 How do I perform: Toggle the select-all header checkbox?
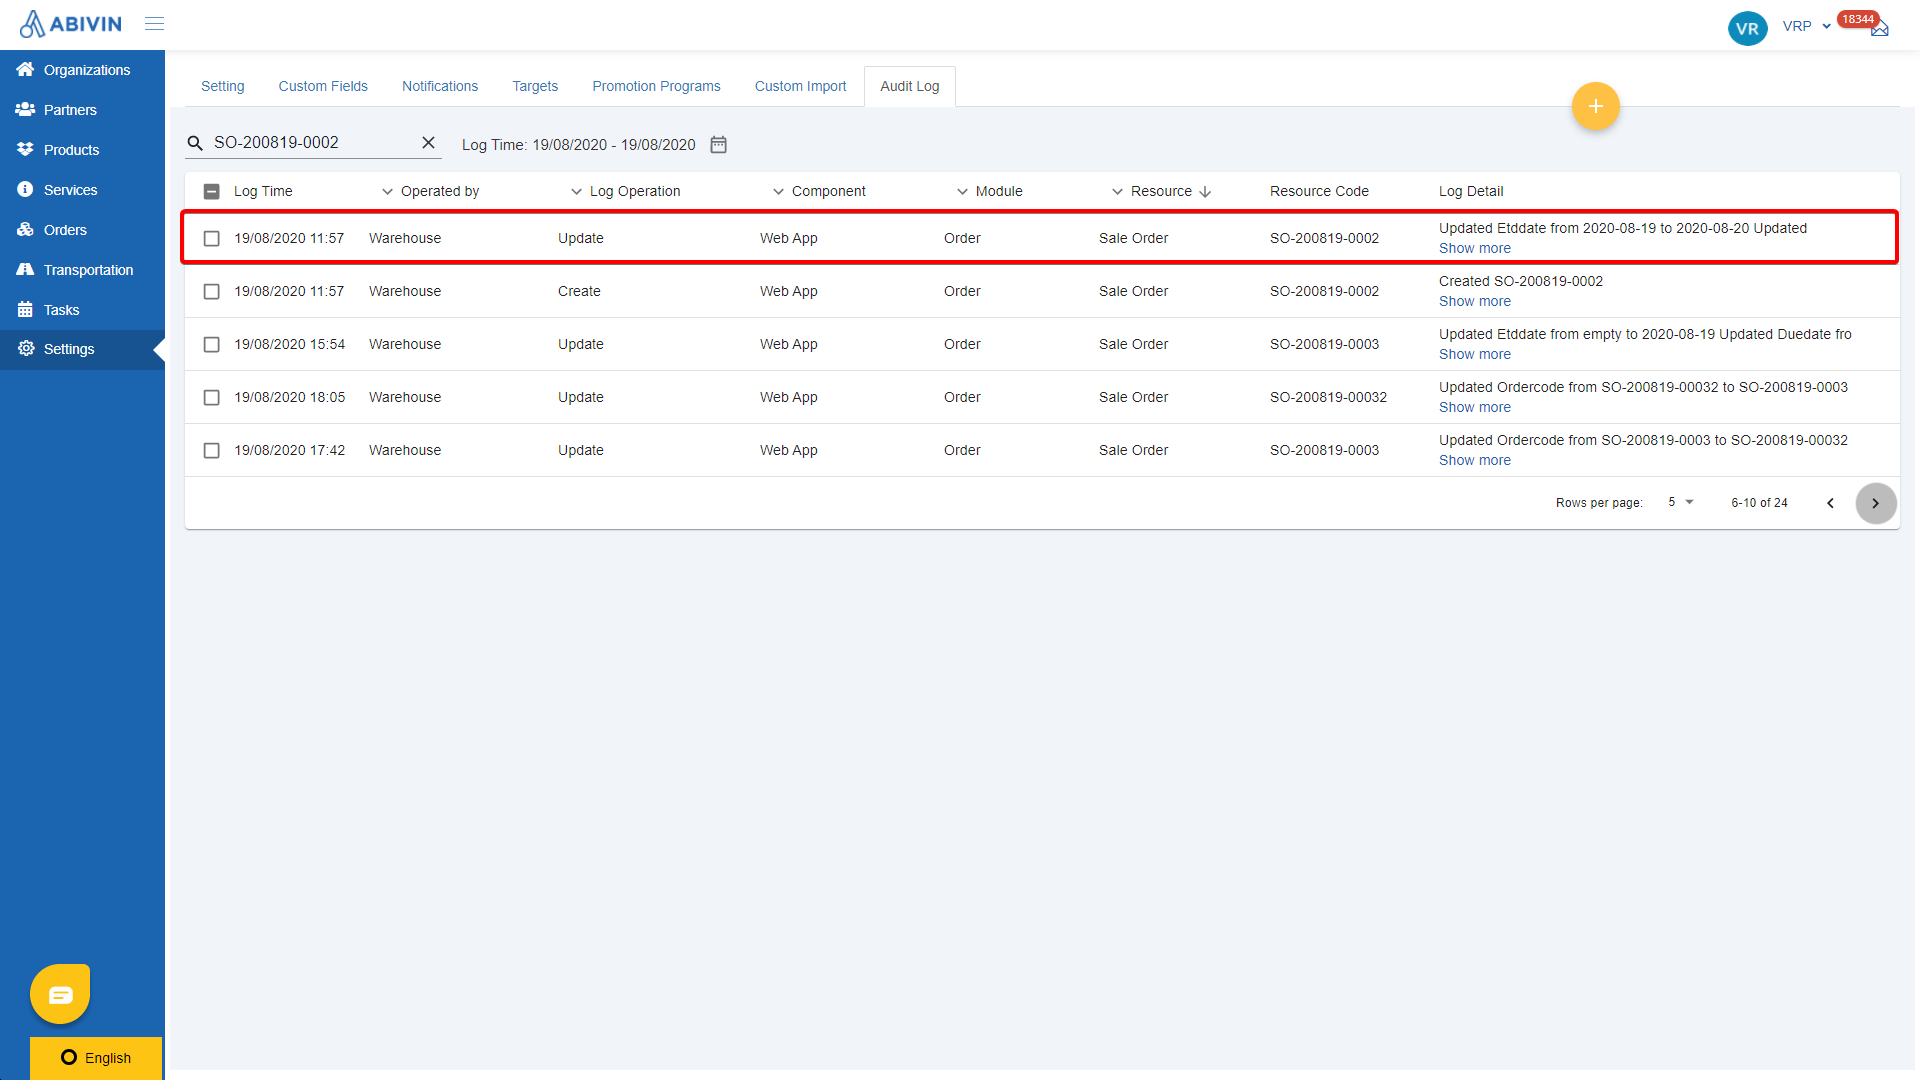click(x=211, y=192)
